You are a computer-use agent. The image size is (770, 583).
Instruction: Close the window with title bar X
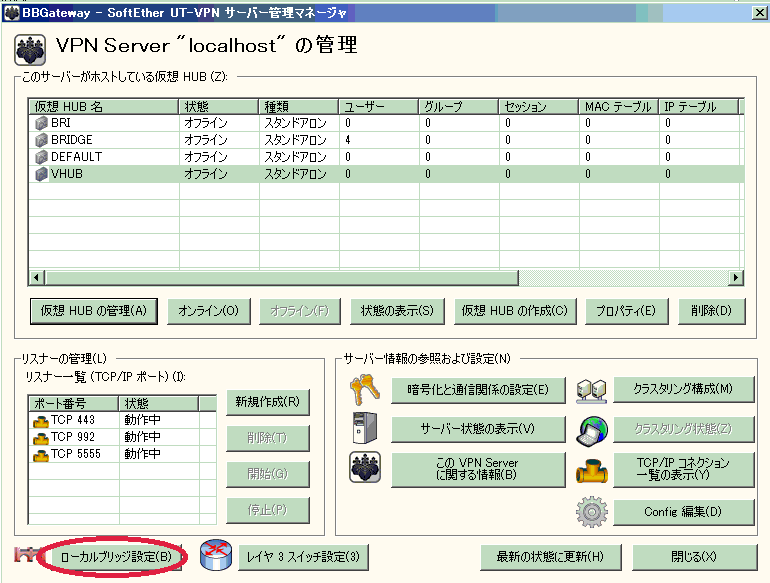[759, 13]
